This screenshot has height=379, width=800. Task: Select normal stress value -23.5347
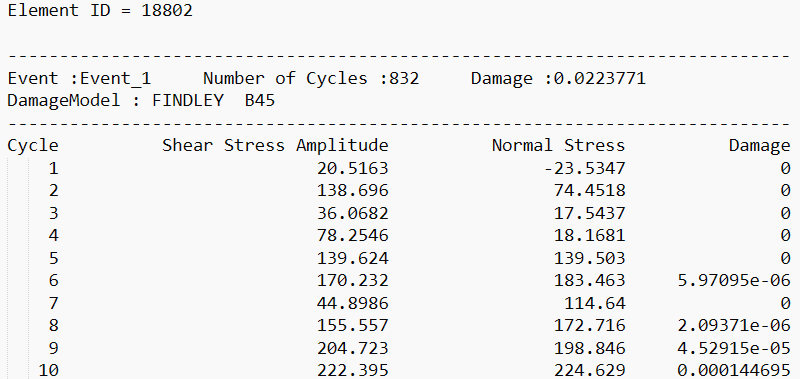coord(584,168)
